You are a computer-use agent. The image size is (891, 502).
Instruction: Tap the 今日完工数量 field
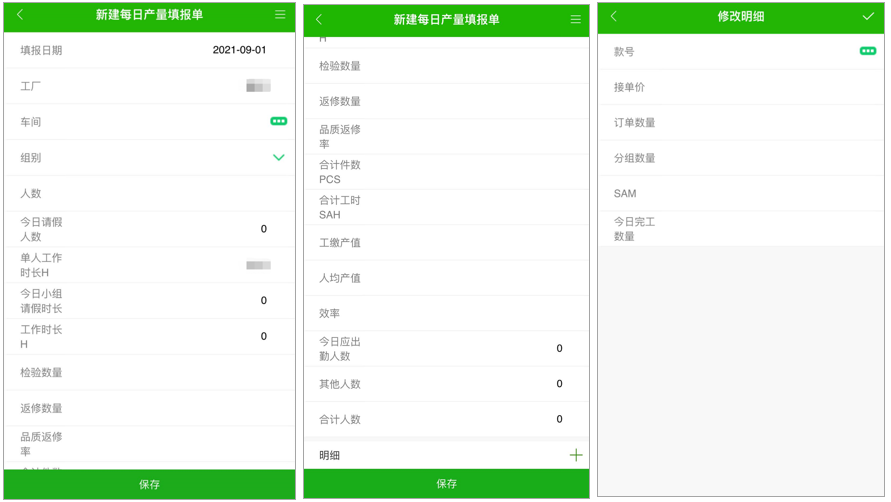(x=740, y=229)
